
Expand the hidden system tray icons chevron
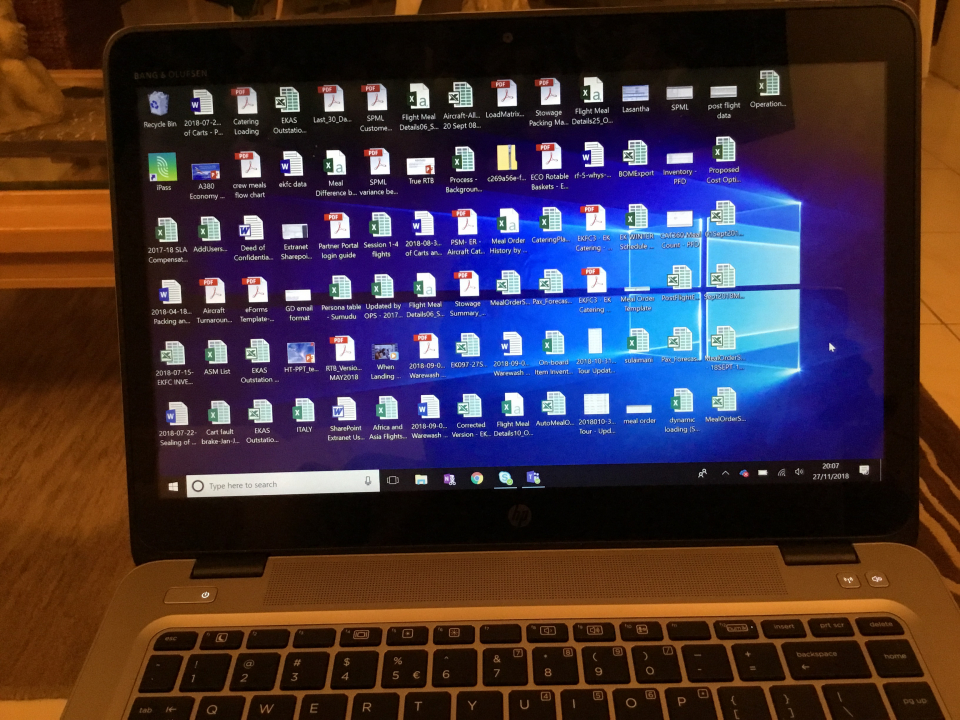[x=725, y=473]
